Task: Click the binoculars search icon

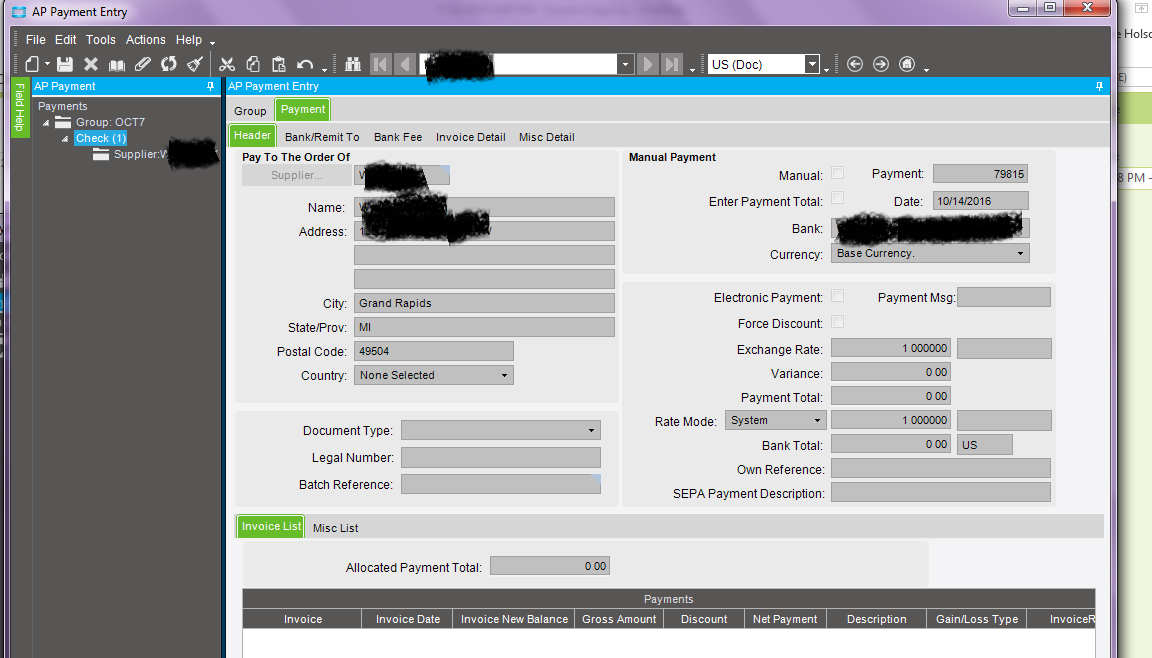Action: pyautogui.click(x=353, y=65)
